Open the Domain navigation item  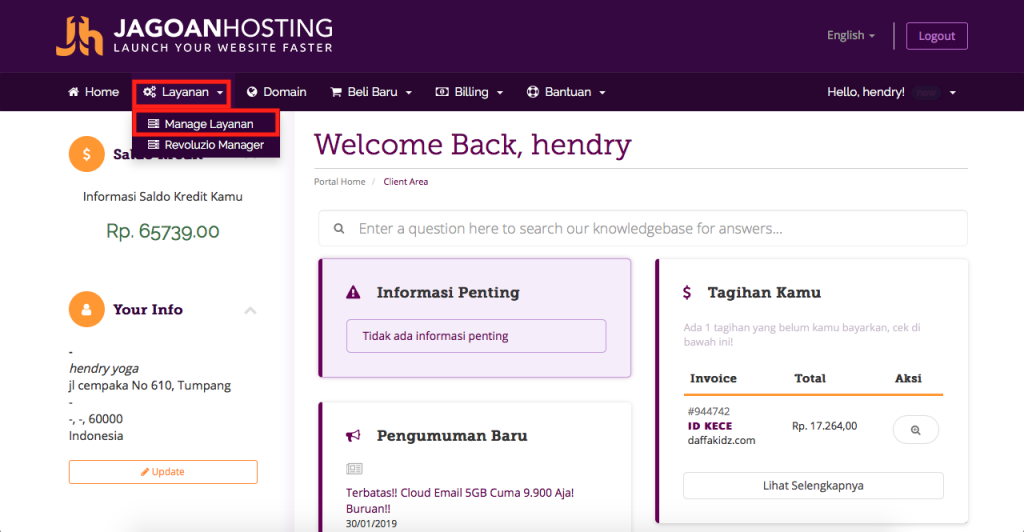[x=276, y=92]
